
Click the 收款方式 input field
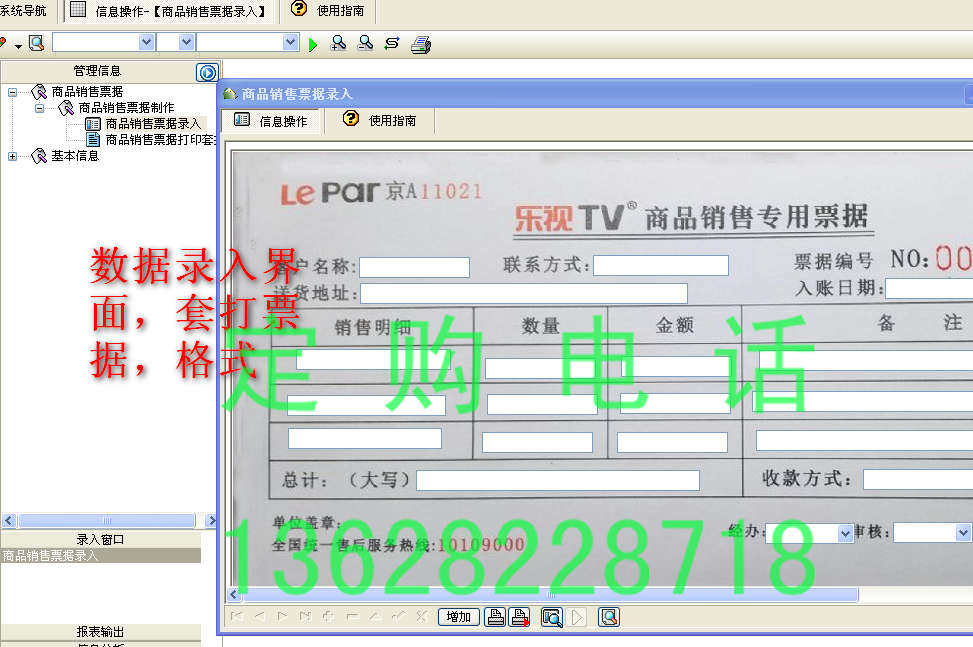(918, 479)
